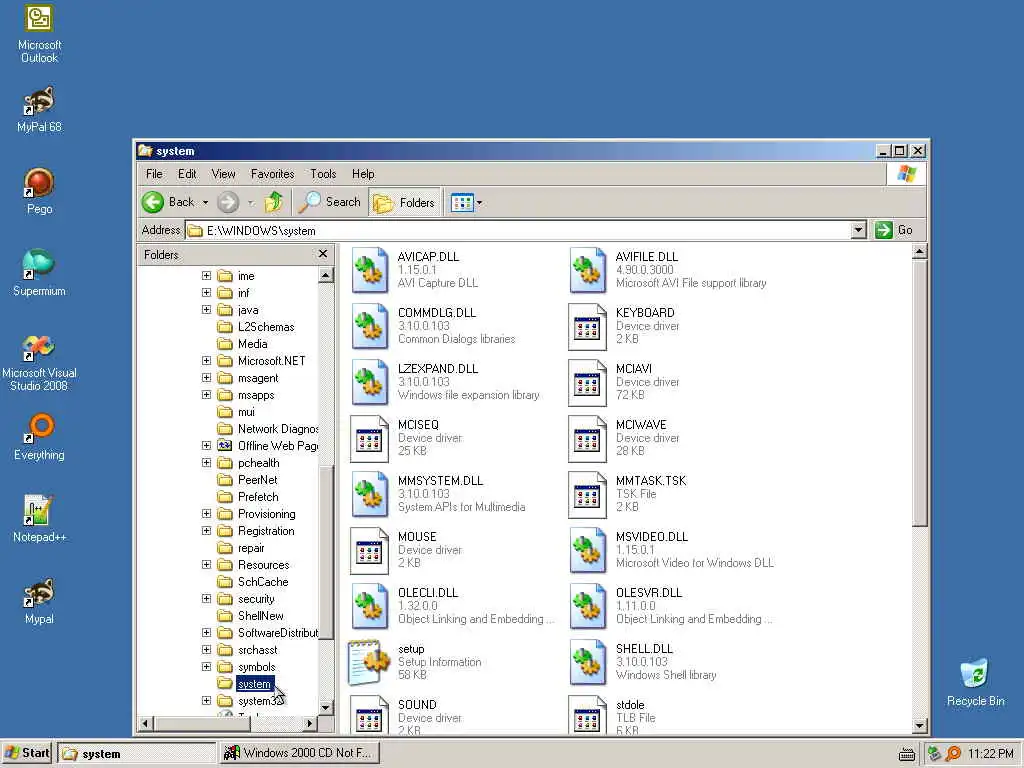1024x768 pixels.
Task: Select the LZEXPAND.DLL file icon
Action: pos(370,382)
